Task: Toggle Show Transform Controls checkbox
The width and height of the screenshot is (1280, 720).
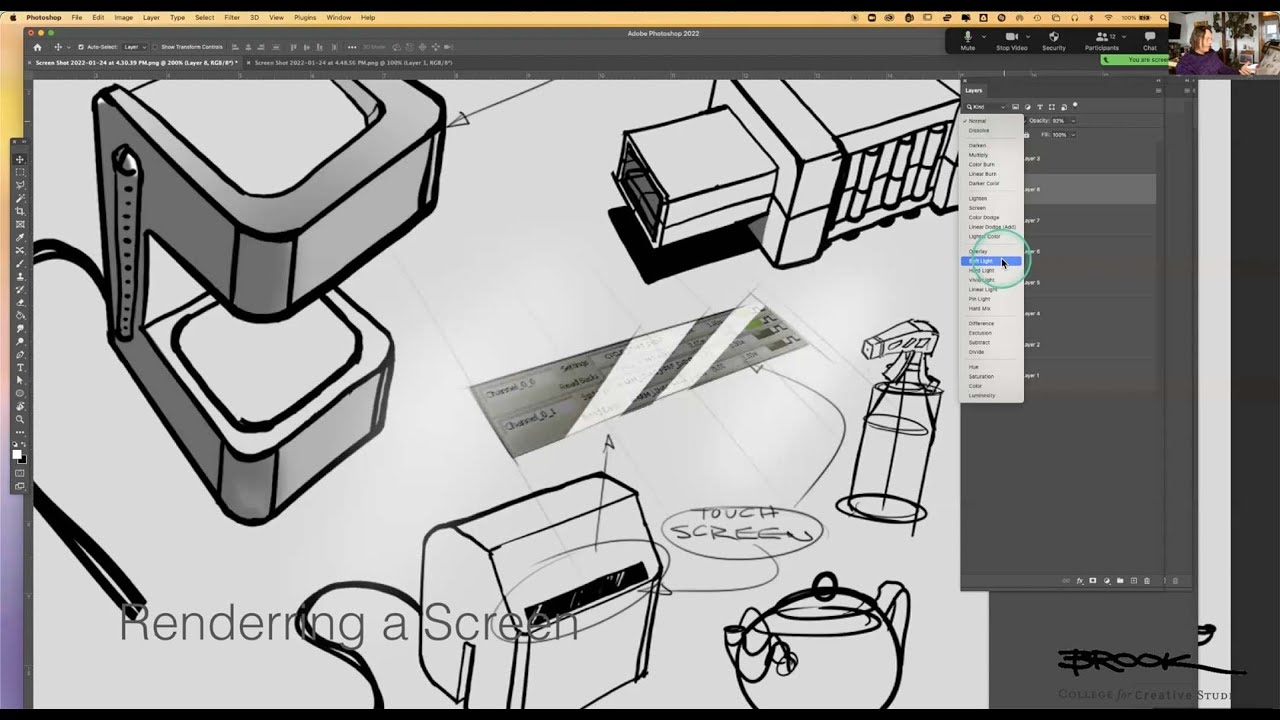Action: (x=156, y=47)
